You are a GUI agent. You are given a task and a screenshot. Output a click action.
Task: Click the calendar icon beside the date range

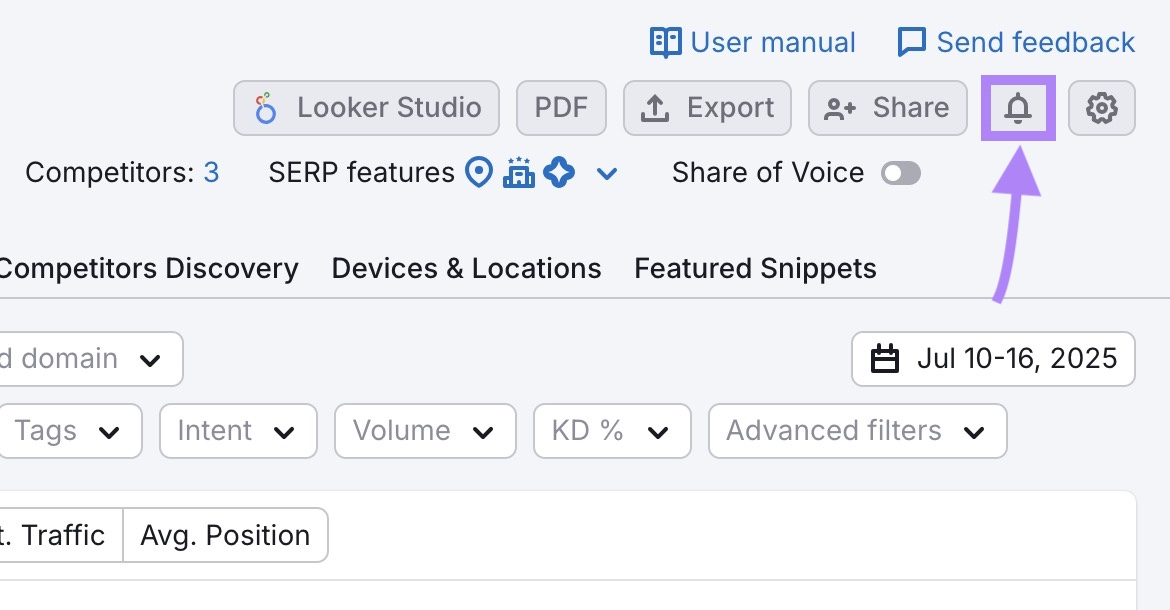(888, 359)
